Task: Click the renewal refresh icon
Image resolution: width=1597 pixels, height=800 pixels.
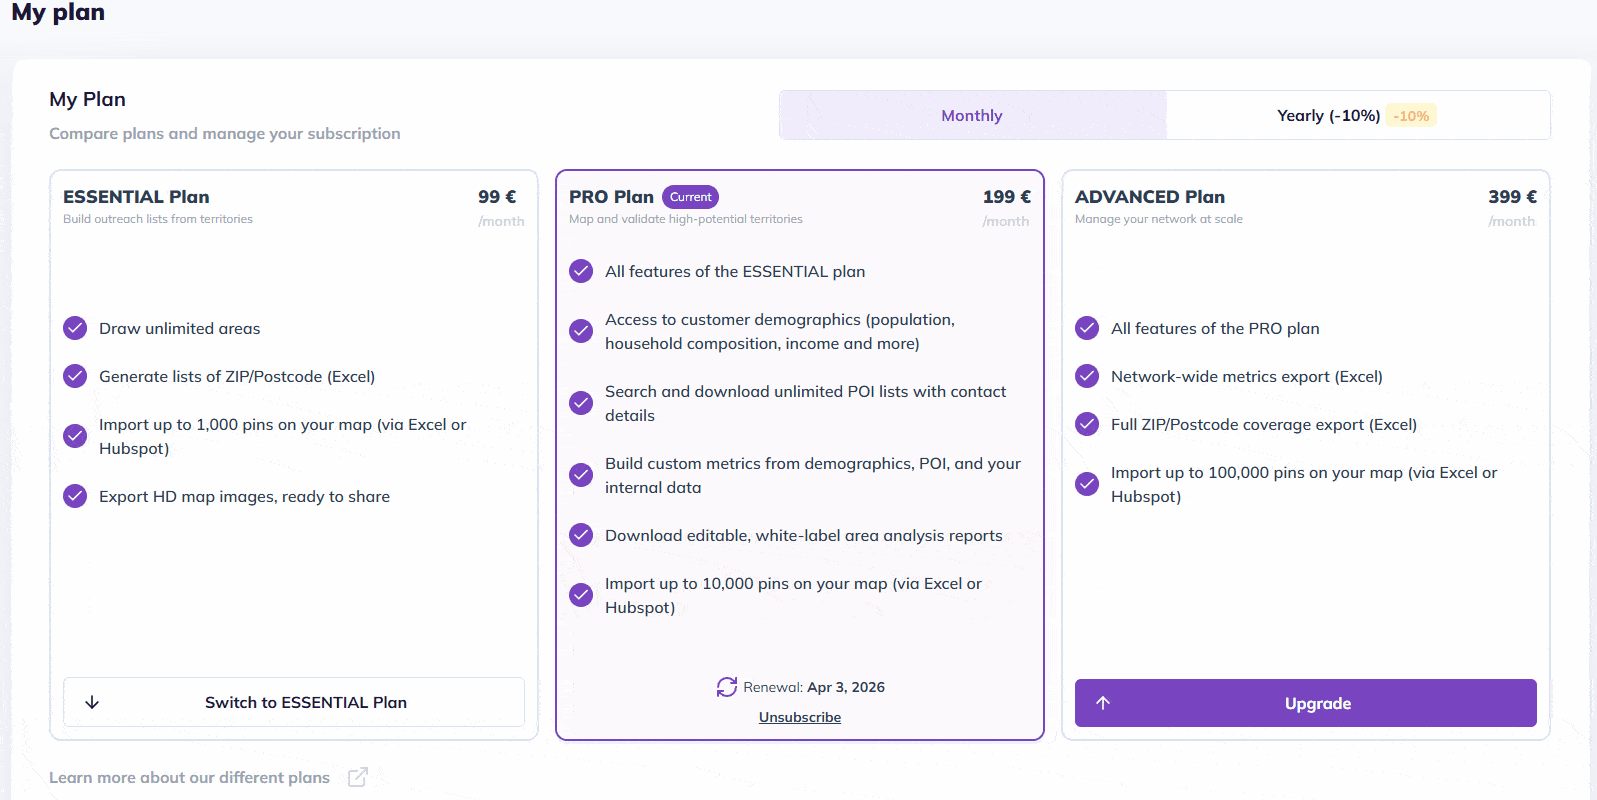Action: [727, 687]
